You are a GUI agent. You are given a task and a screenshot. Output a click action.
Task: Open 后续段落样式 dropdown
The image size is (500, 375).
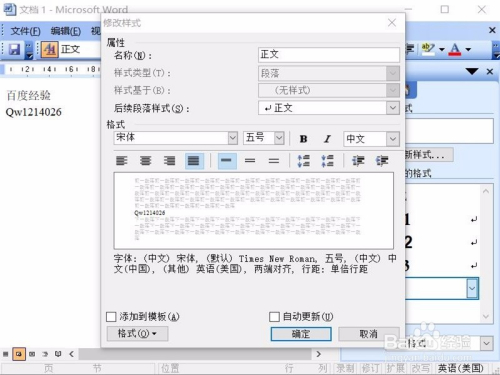pos(393,108)
